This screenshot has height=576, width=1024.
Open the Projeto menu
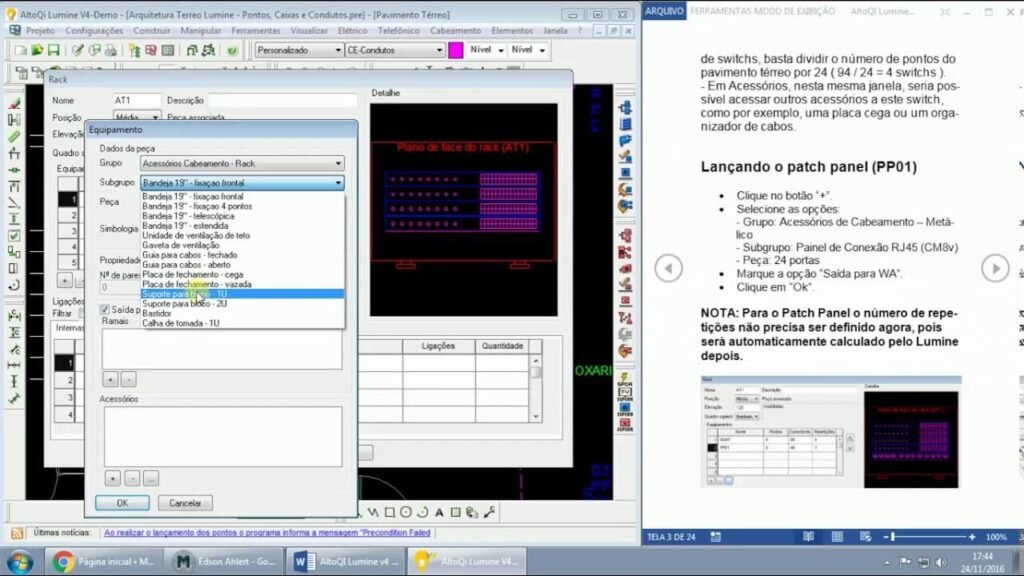point(40,31)
